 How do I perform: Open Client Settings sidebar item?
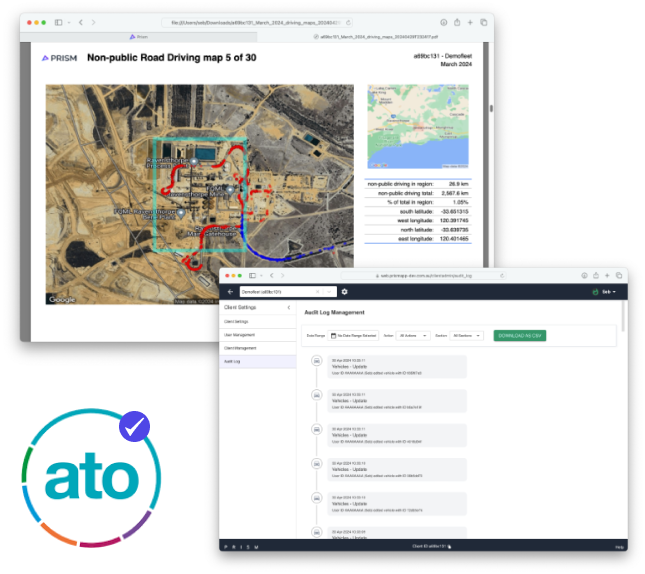(258, 321)
